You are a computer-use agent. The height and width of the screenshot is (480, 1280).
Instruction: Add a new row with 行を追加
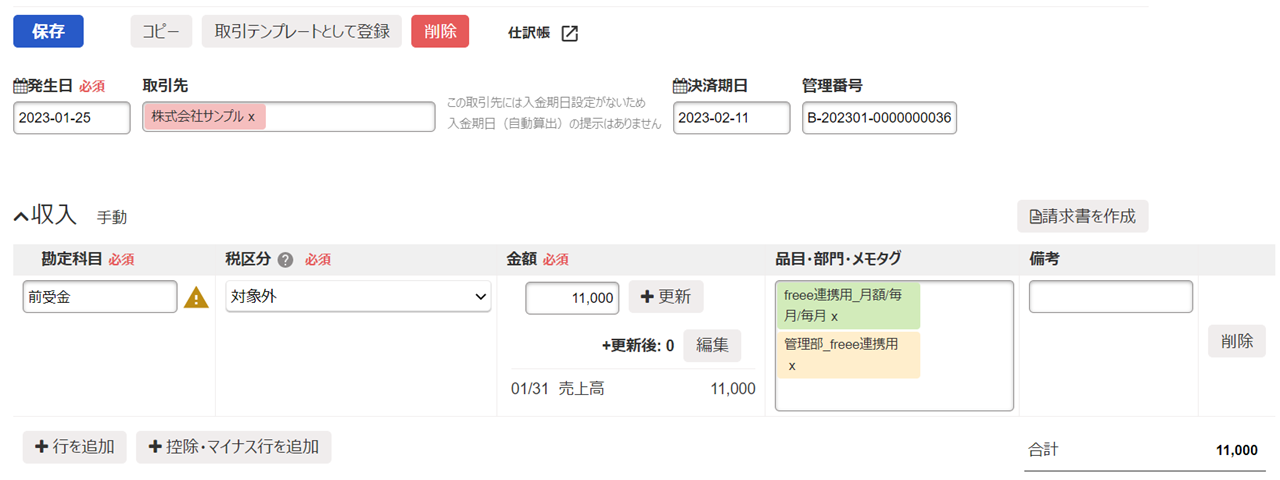[x=75, y=447]
